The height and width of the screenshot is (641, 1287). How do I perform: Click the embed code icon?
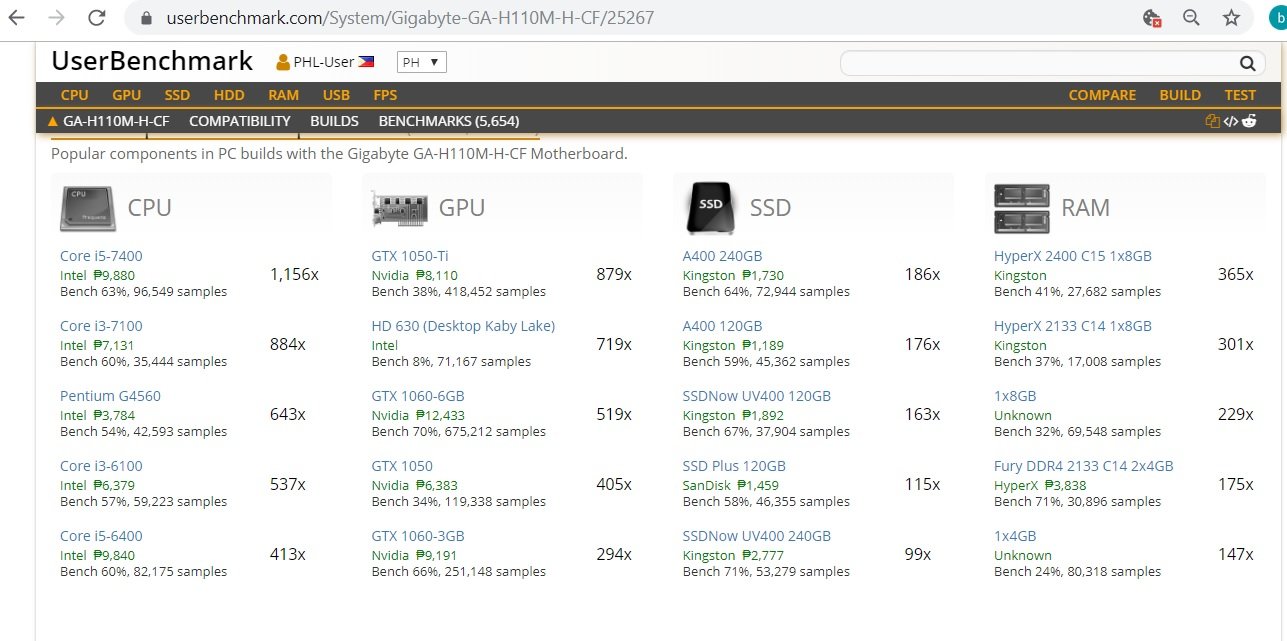(1231, 121)
